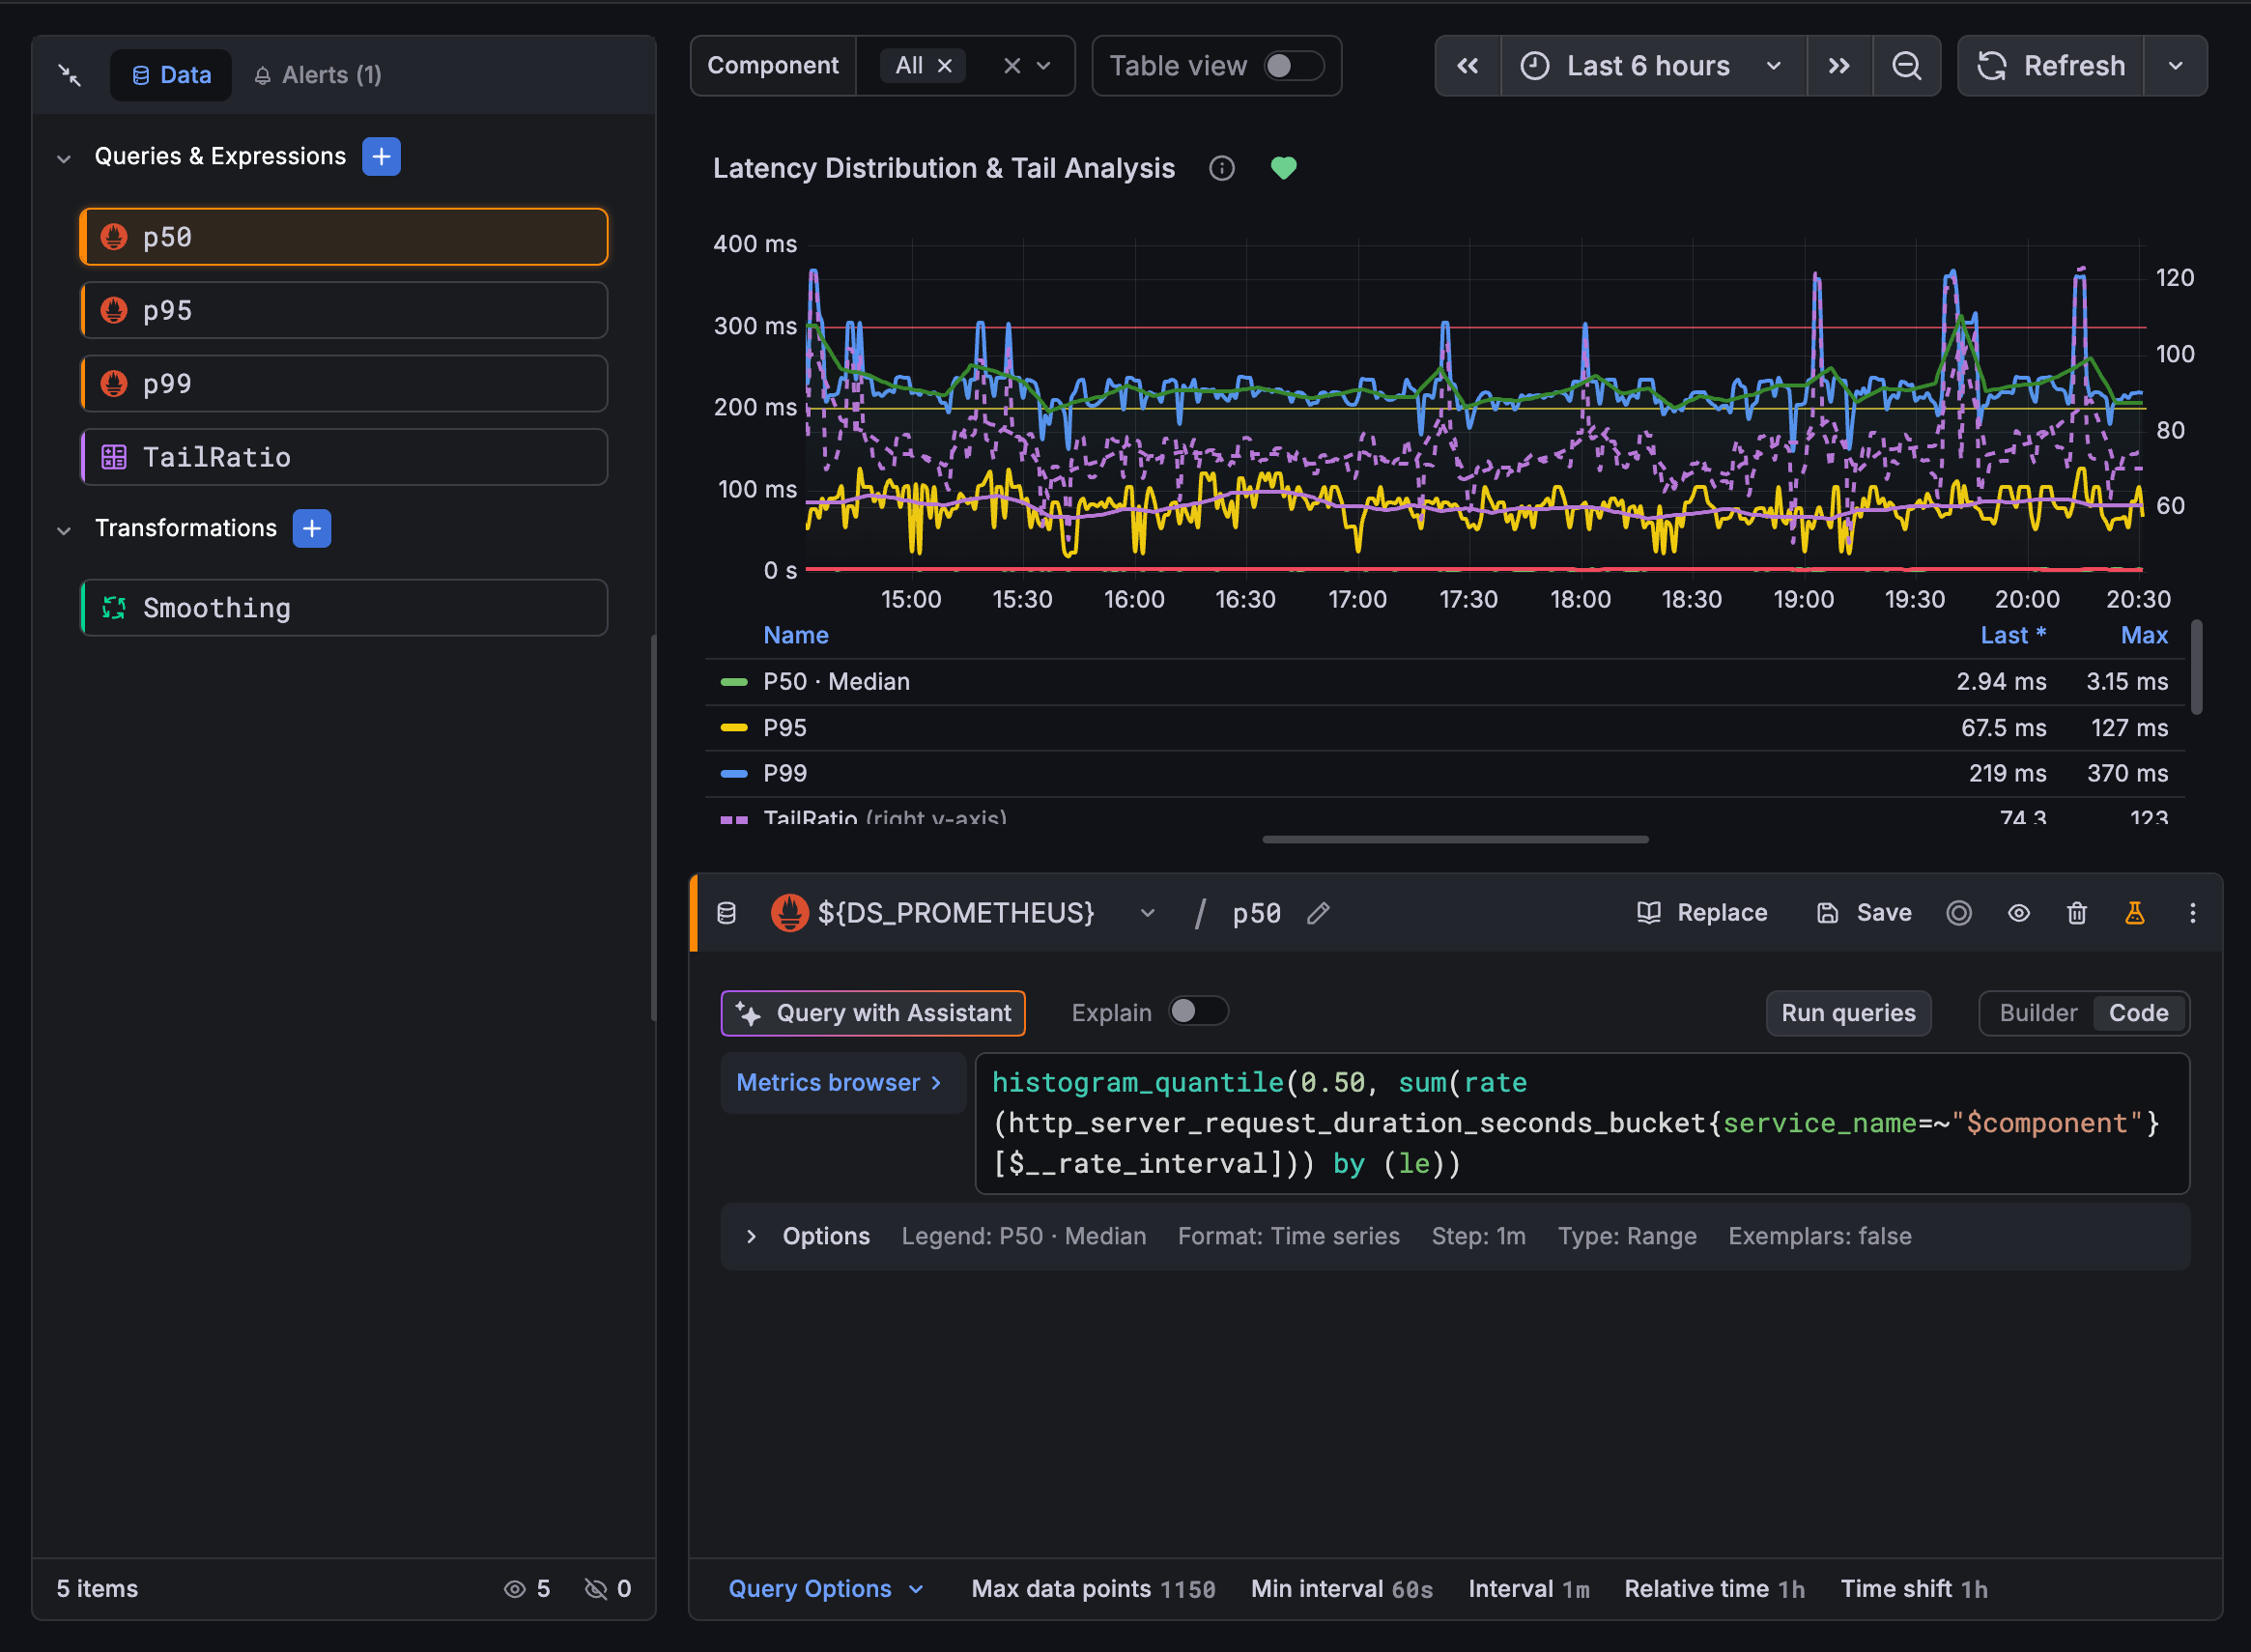Zoom out the time range with magnifier icon
Image resolution: width=2251 pixels, height=1652 pixels.
tap(1907, 65)
